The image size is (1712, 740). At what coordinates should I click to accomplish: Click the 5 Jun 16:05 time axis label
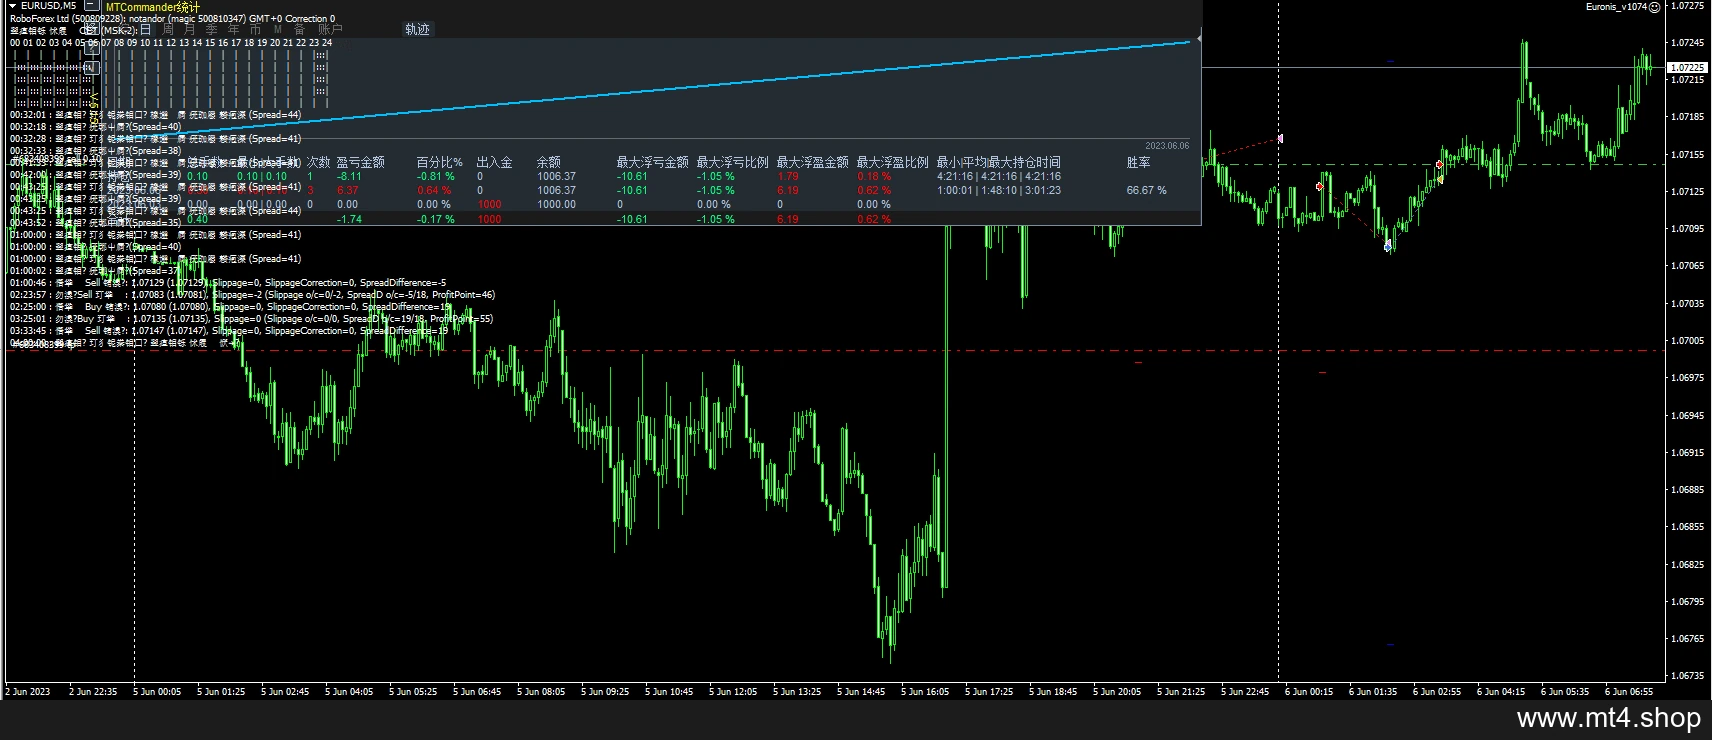tap(925, 691)
